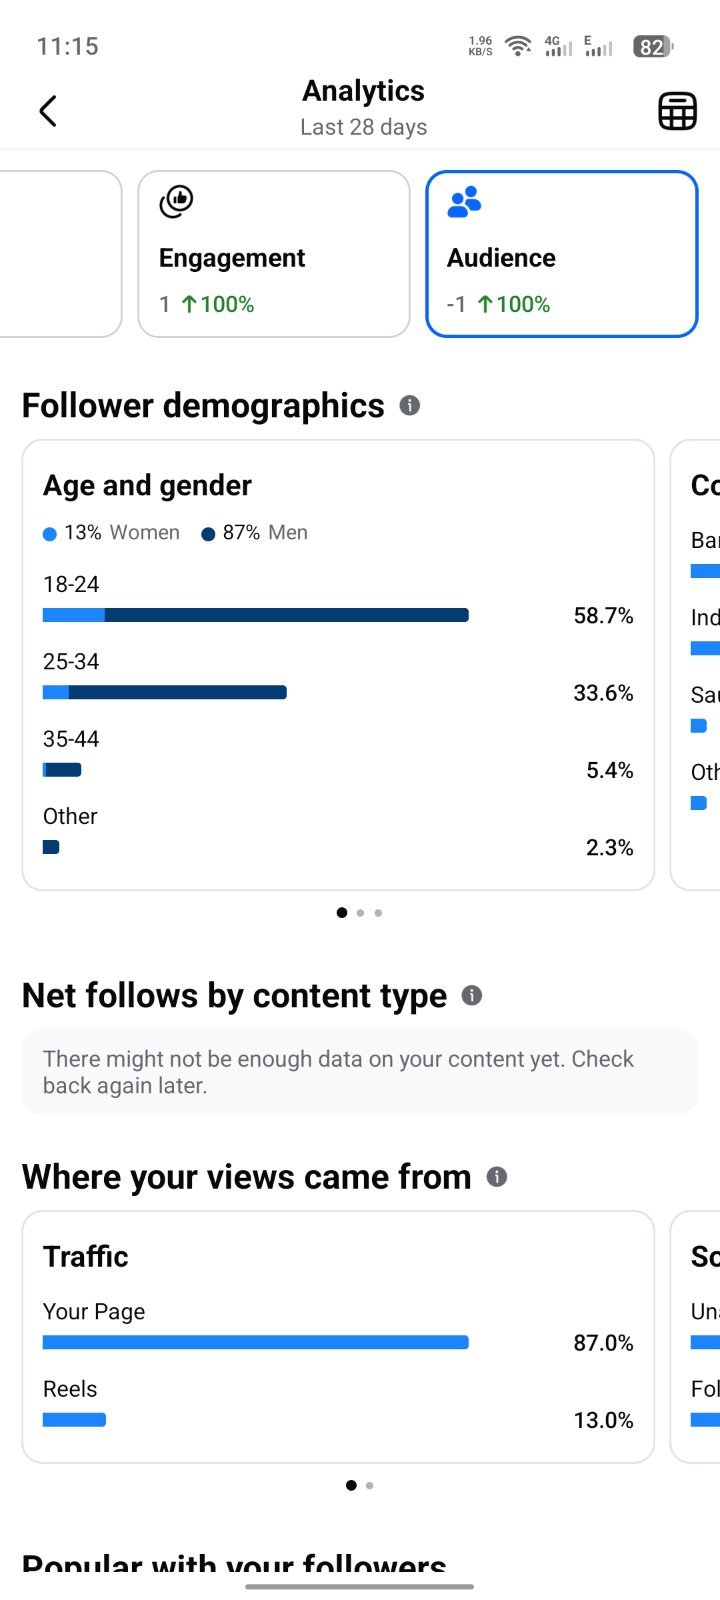
Task: Open Where your views came from info icon
Action: [497, 1177]
